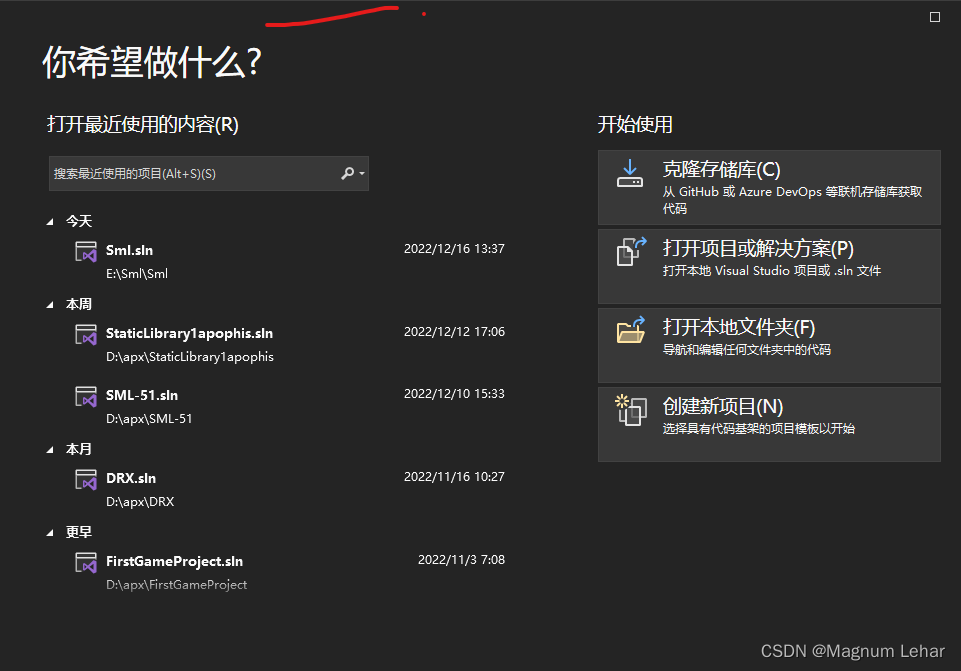Click the Open Project or Solution icon
961x671 pixels.
[x=631, y=251]
